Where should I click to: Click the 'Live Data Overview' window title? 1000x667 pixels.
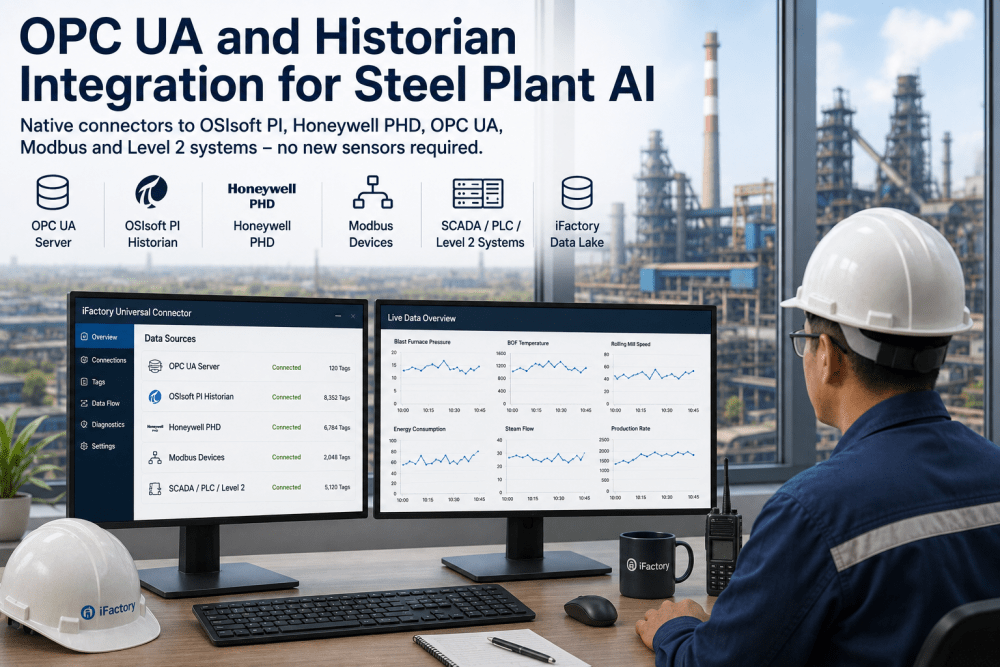pyautogui.click(x=422, y=318)
